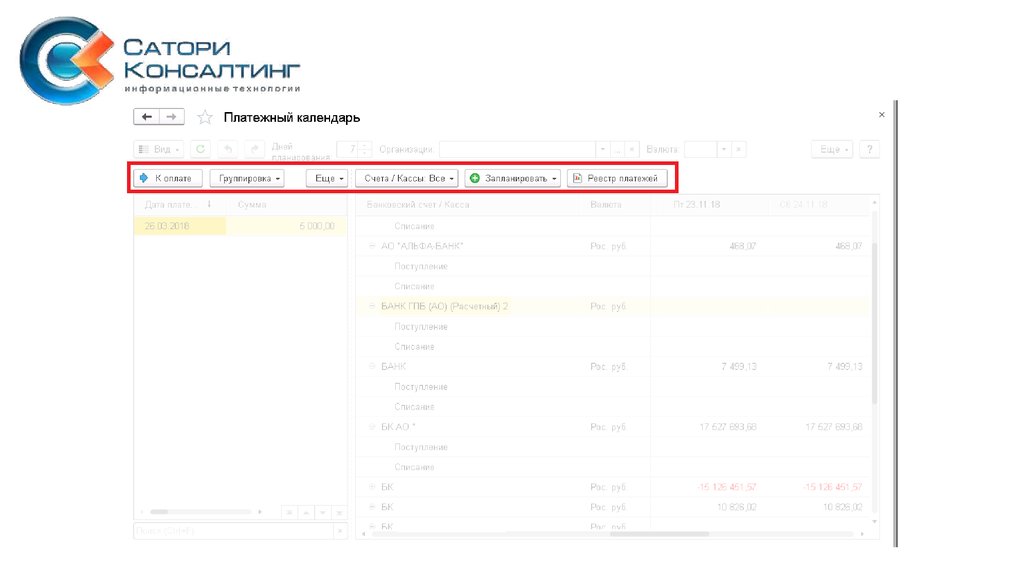Open the Вид view menu
The image size is (1024, 574).
tap(158, 149)
